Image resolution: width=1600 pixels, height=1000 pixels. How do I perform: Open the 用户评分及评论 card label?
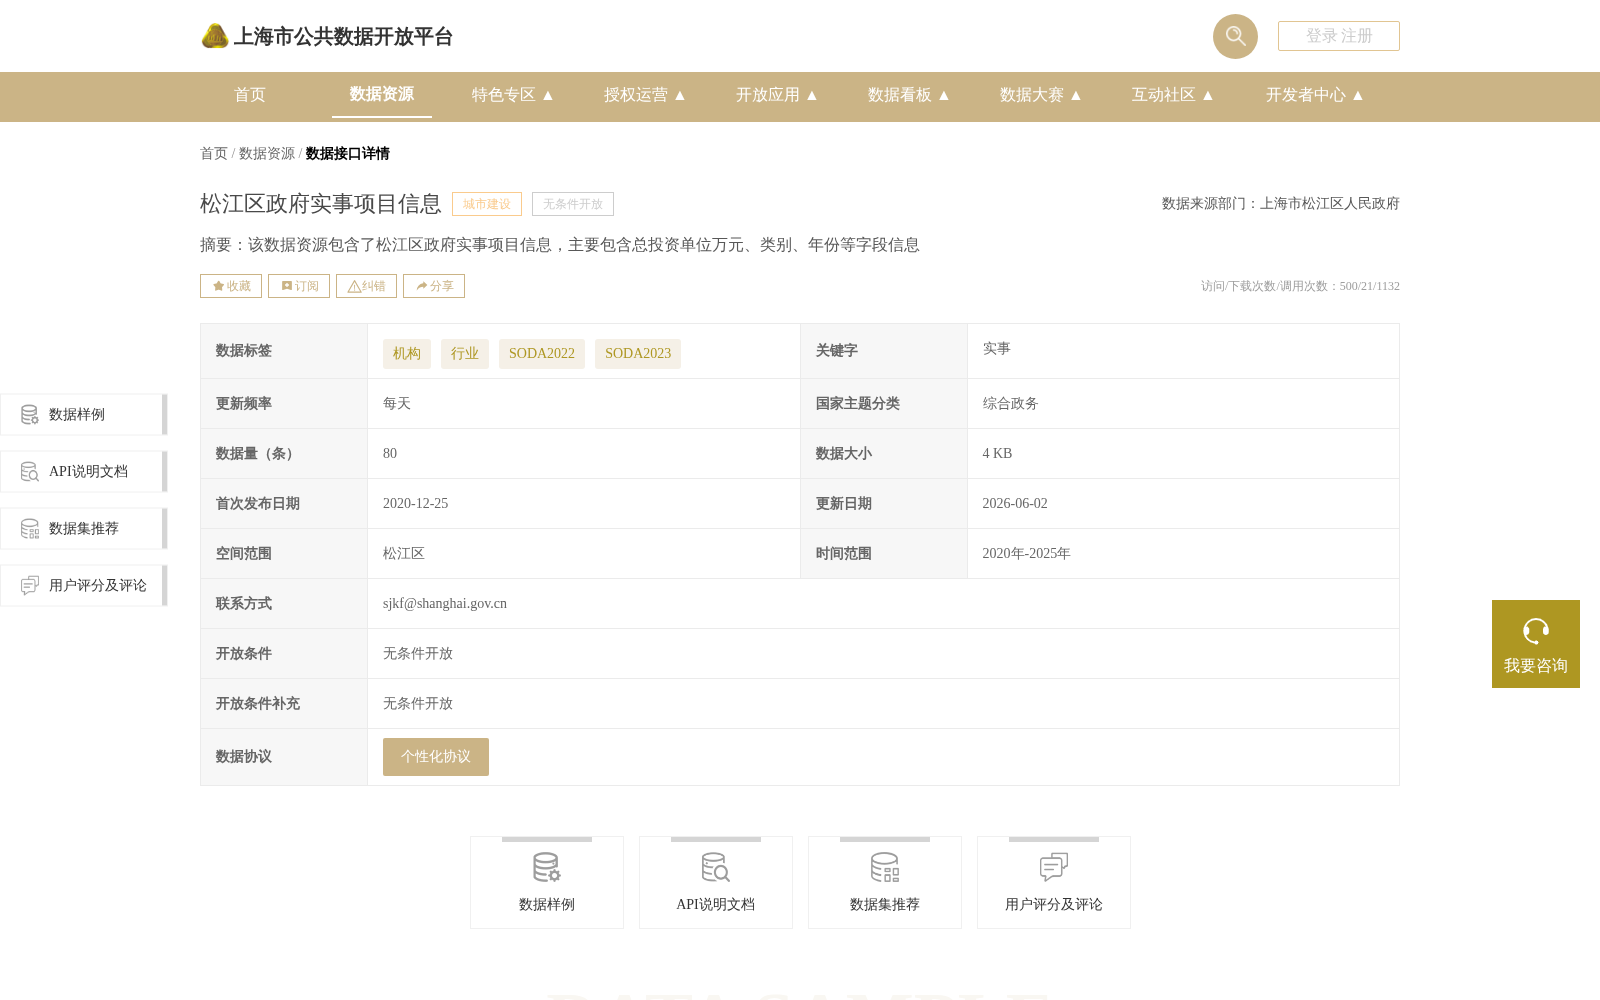[x=1054, y=904]
